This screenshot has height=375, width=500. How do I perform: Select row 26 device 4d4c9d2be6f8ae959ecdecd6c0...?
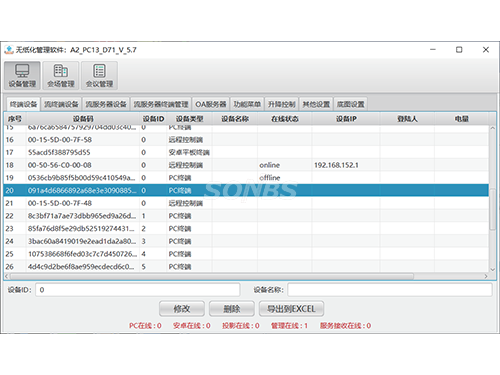tap(247, 267)
